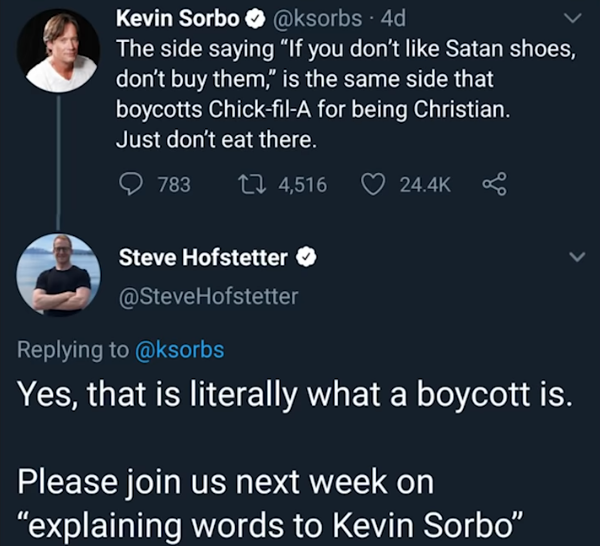Open the share icon on Kevin's tweet
The width and height of the screenshot is (600, 546).
point(493,184)
